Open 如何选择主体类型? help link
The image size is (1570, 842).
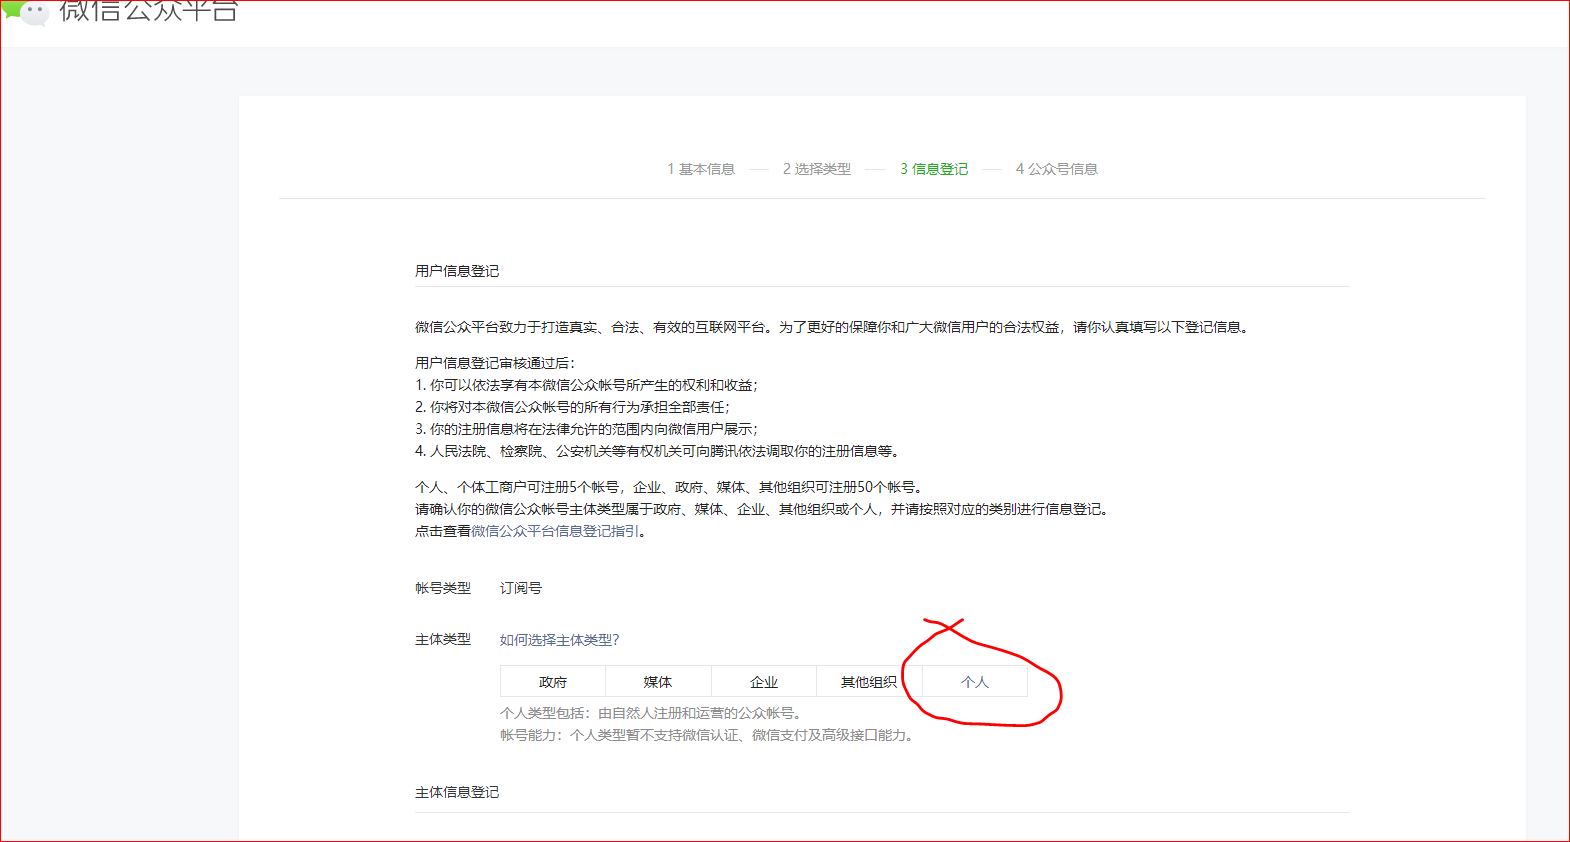click(x=560, y=640)
